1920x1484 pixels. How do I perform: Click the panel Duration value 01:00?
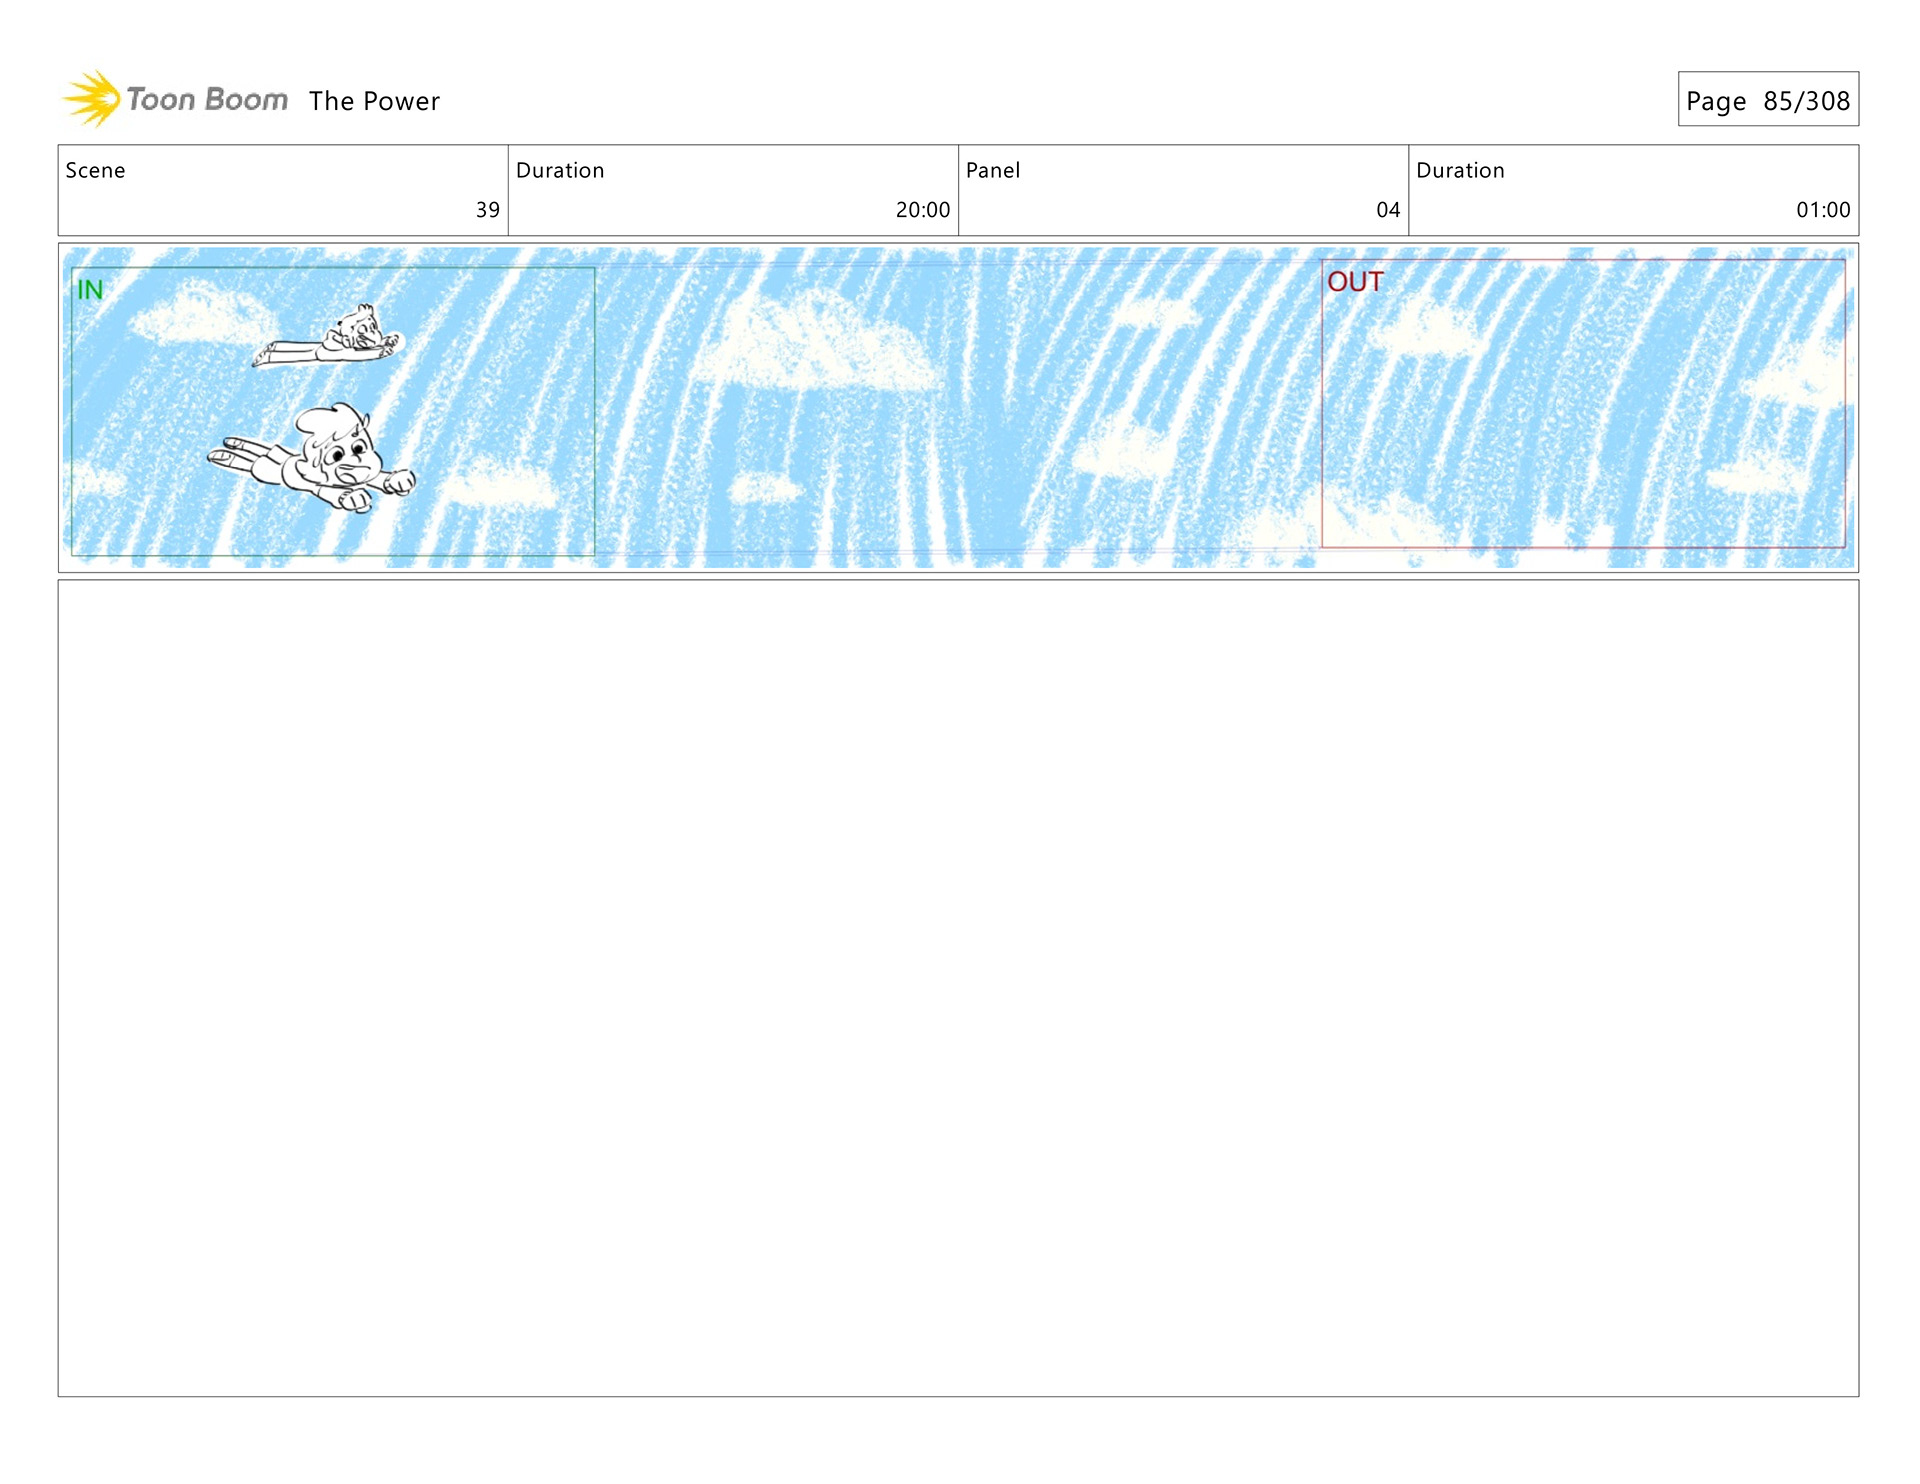[1822, 210]
